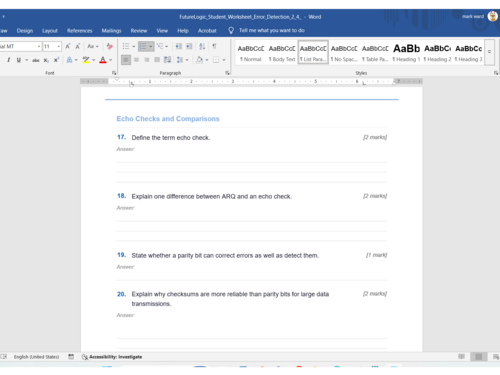Apply yellow text highlight color

[86, 60]
